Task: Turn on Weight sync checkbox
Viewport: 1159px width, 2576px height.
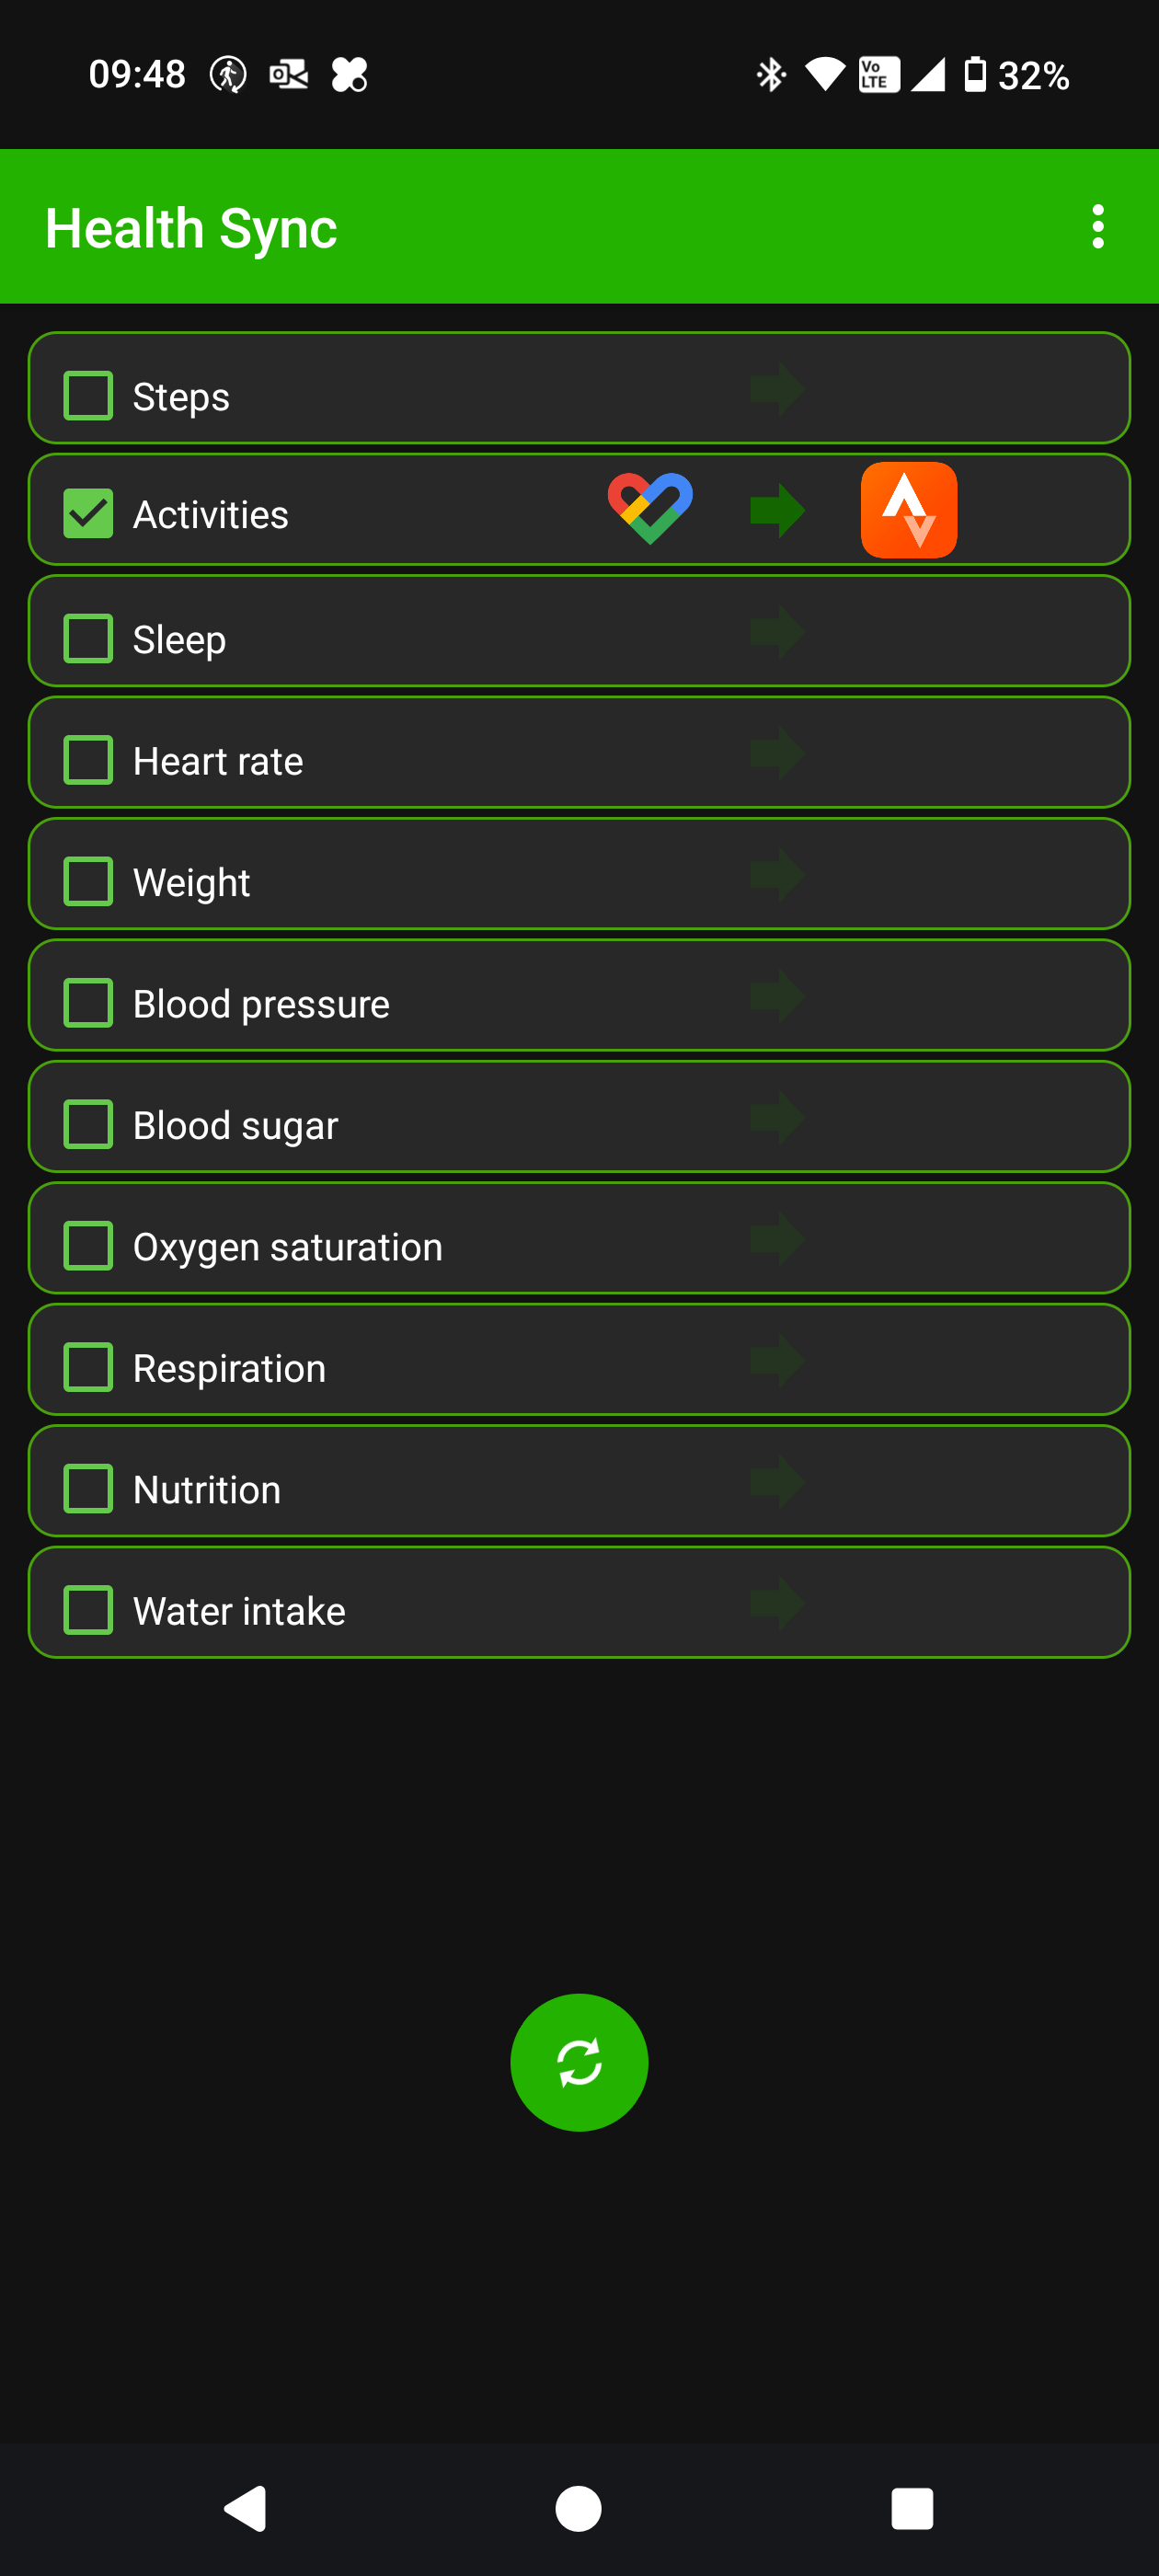Action: coord(88,882)
